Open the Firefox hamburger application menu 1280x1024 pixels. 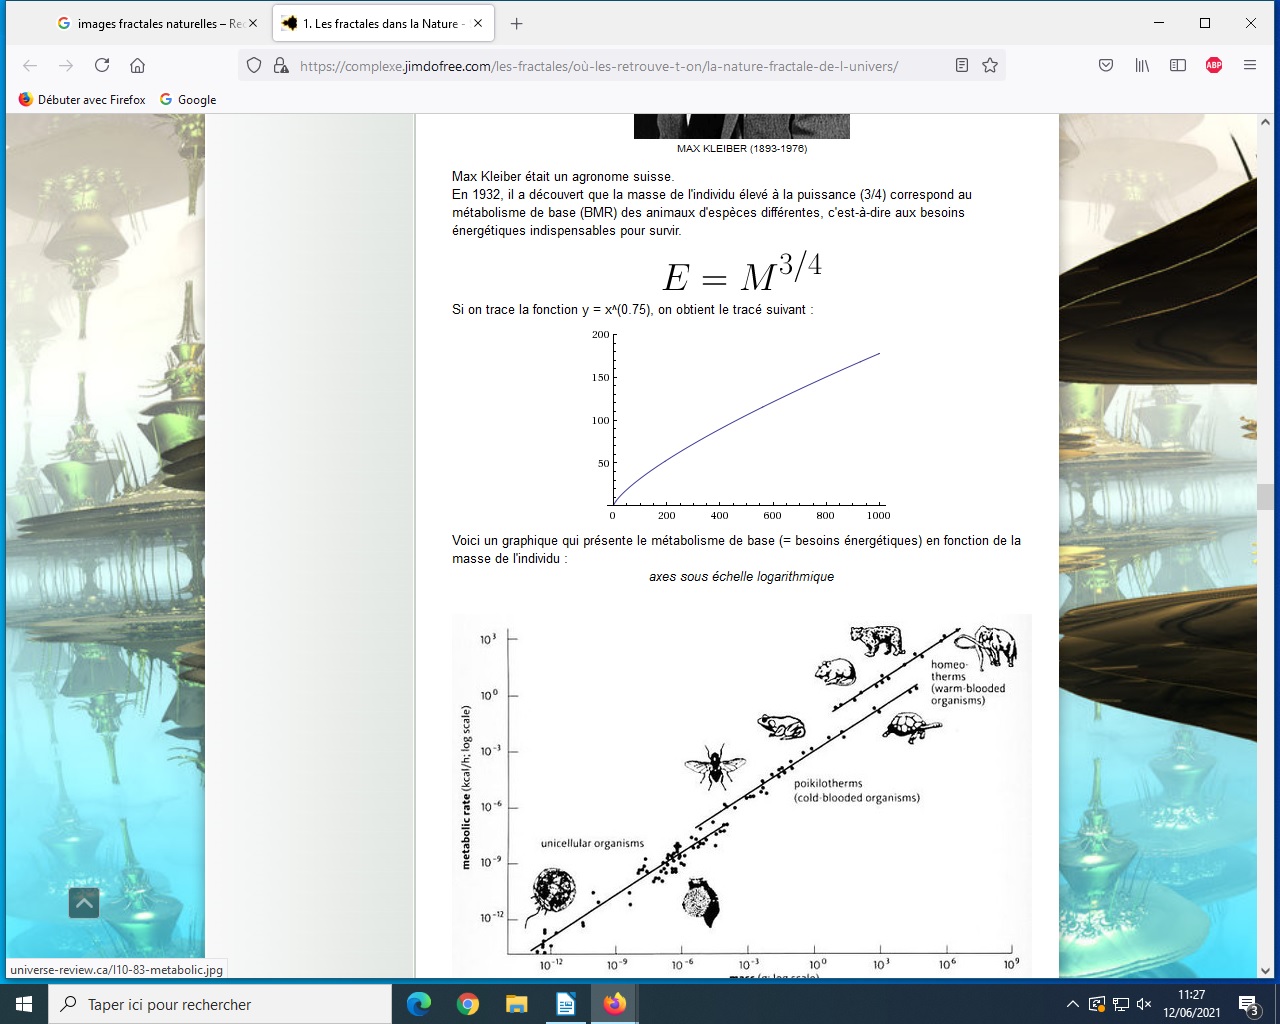[1250, 65]
